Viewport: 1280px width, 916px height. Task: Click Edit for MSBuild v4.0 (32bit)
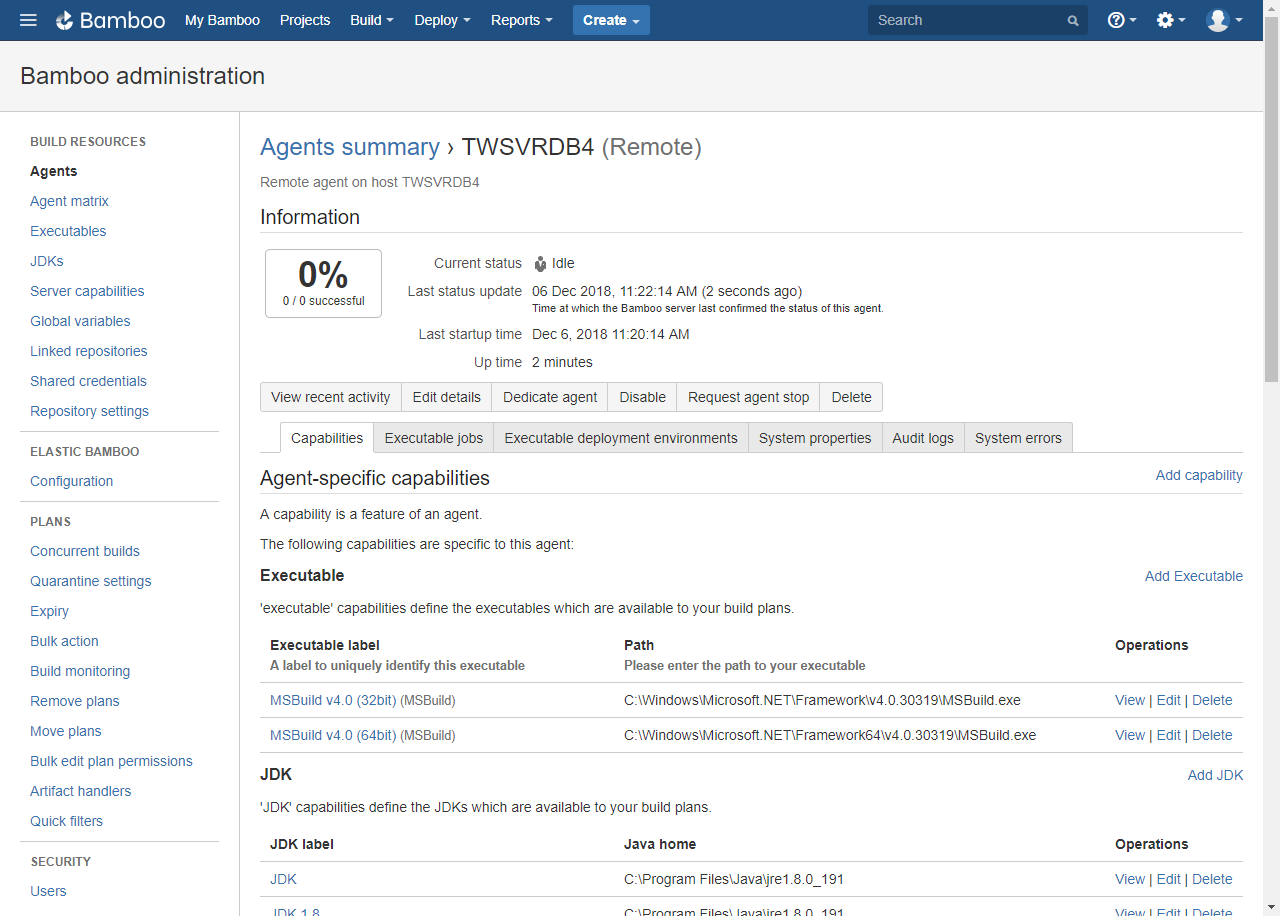[1169, 700]
